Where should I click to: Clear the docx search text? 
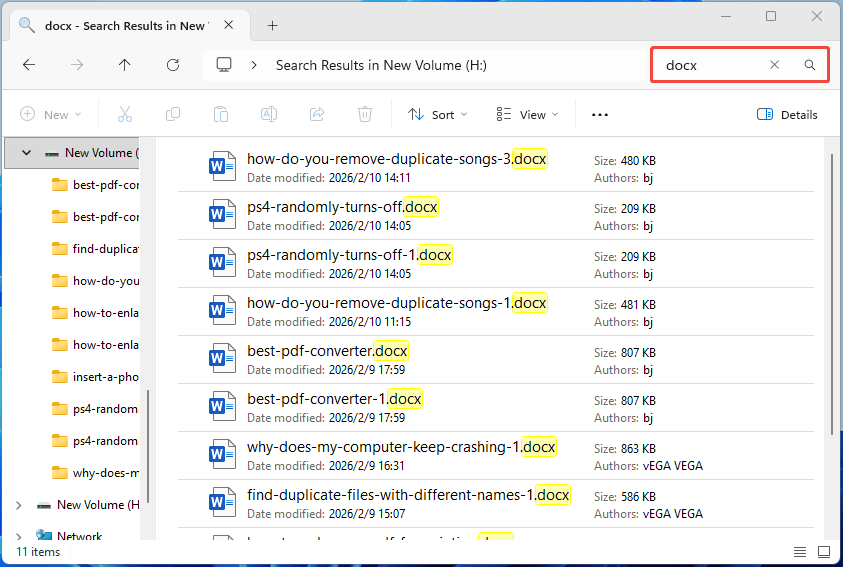click(774, 65)
